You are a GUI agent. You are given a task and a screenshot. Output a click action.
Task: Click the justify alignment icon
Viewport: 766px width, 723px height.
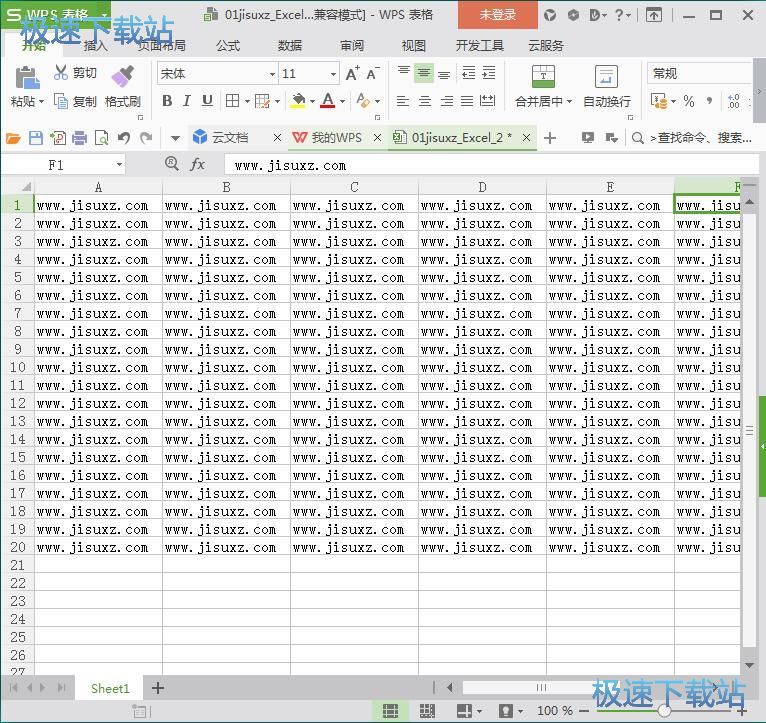[x=467, y=101]
